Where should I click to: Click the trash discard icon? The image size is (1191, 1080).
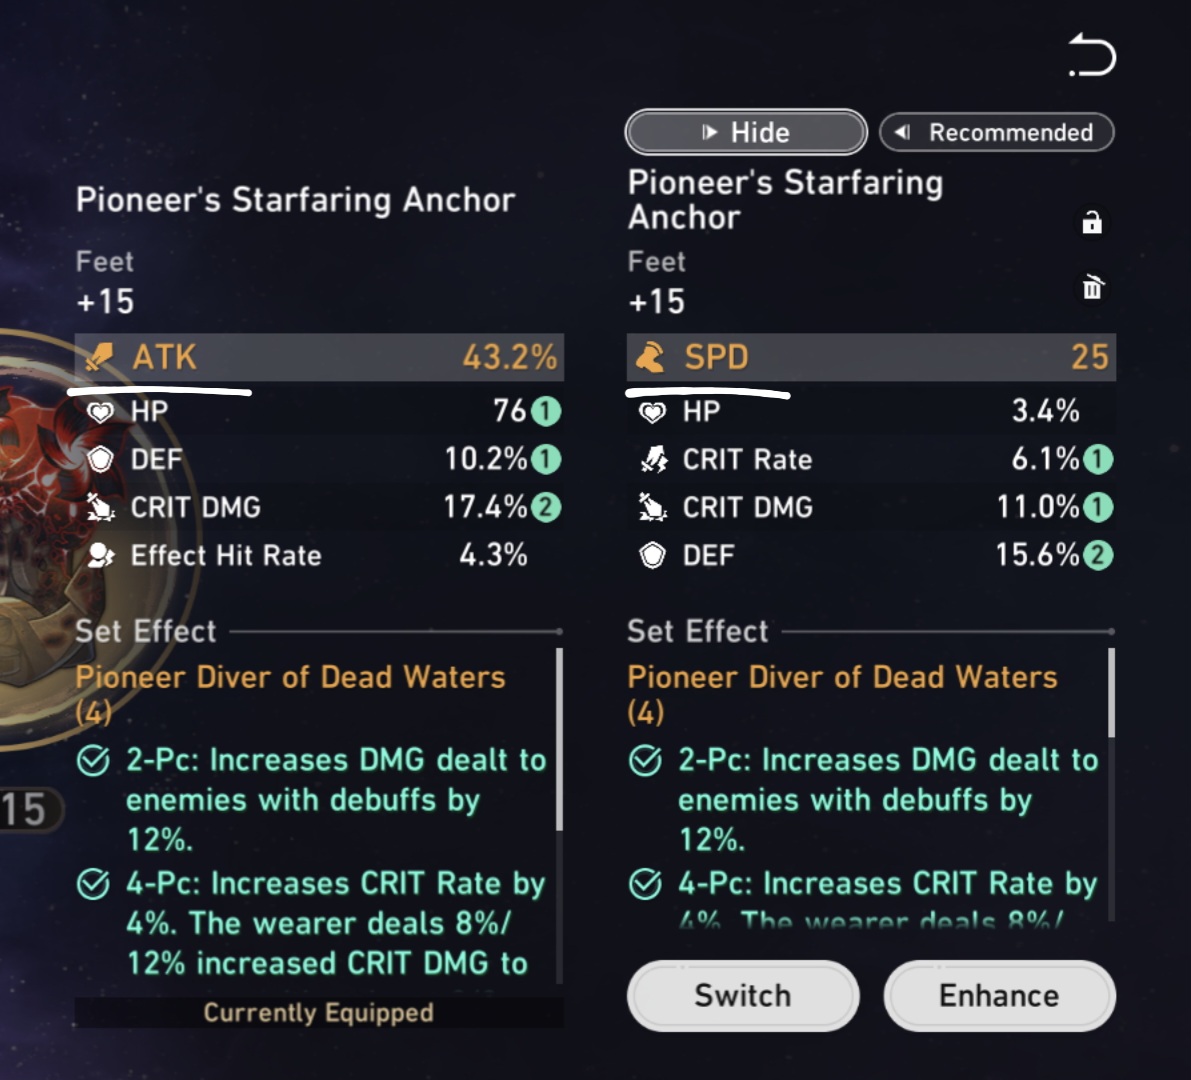(x=1092, y=288)
